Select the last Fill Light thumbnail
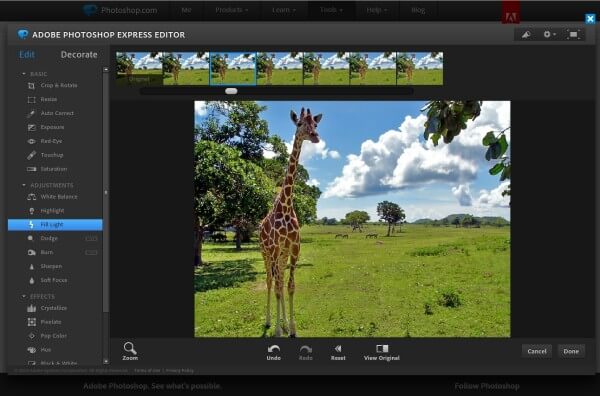The height and width of the screenshot is (396, 600). pyautogui.click(x=420, y=68)
